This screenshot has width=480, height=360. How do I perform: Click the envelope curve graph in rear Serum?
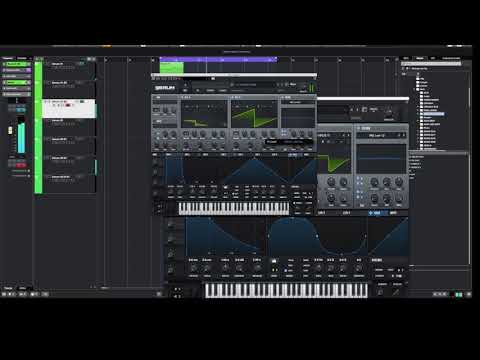point(225,236)
